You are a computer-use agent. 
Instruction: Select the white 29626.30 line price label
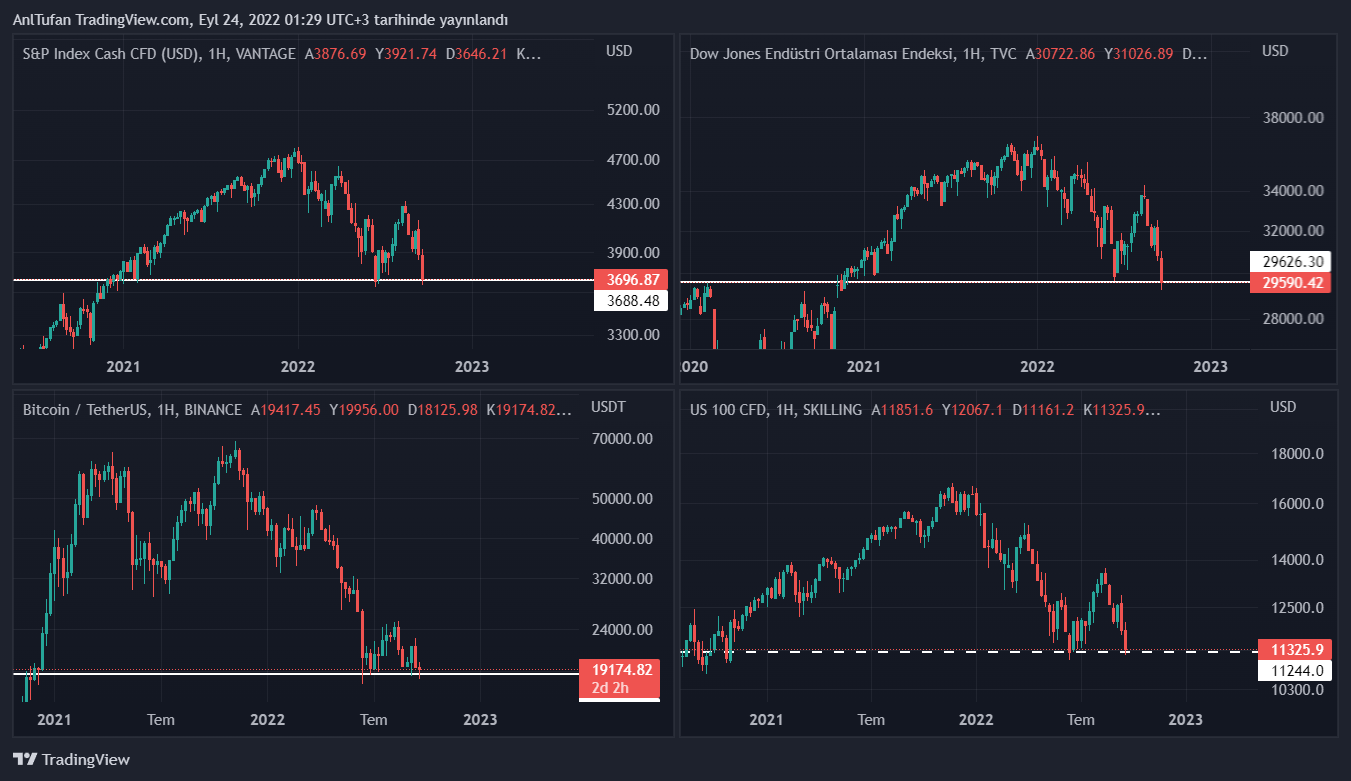click(x=1293, y=262)
